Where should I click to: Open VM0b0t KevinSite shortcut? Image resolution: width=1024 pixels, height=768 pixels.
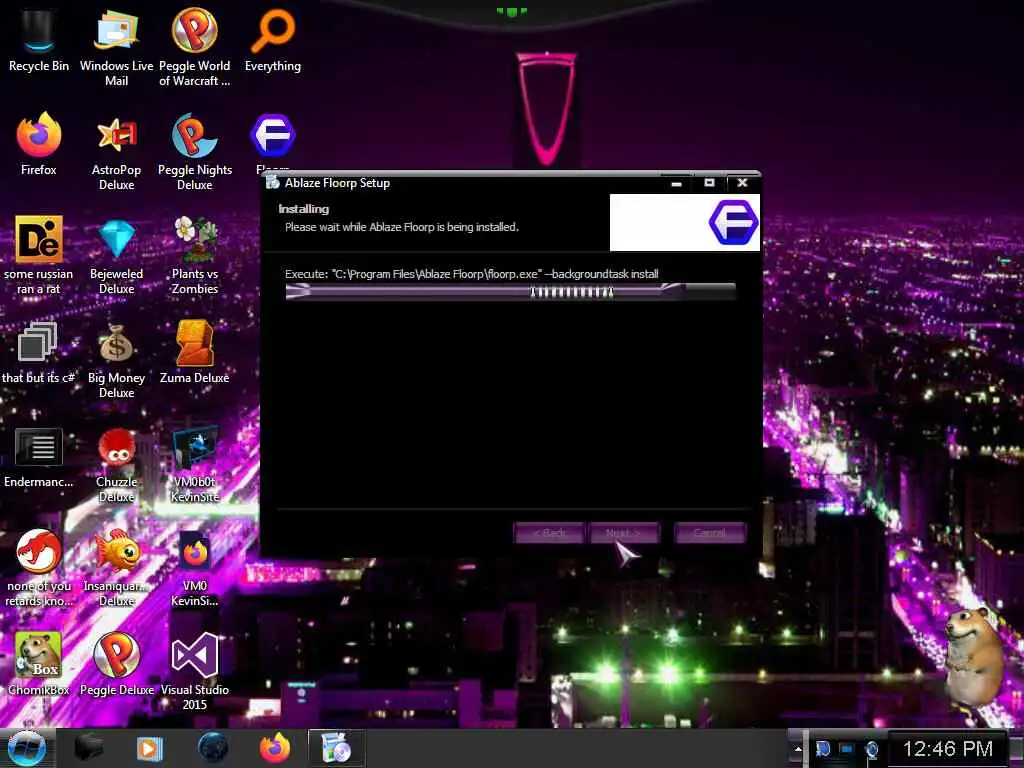(195, 464)
